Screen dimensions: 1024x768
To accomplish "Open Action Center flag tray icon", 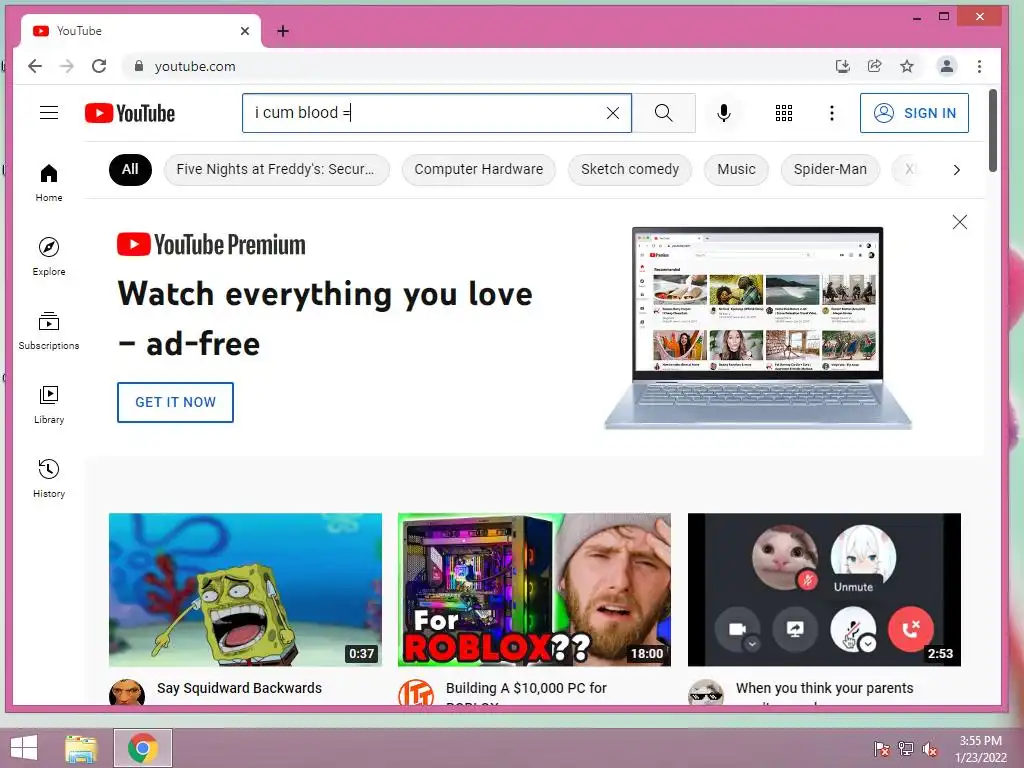I will pos(882,748).
